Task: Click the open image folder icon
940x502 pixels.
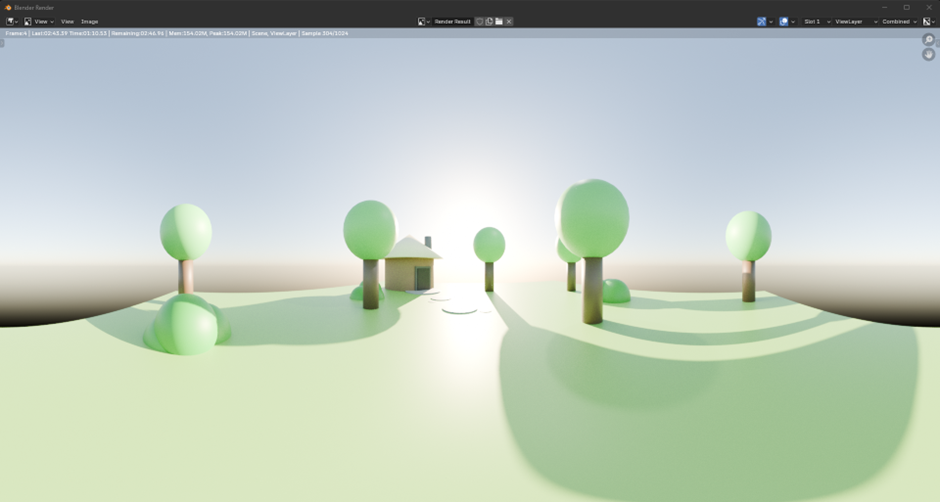Action: 499,21
